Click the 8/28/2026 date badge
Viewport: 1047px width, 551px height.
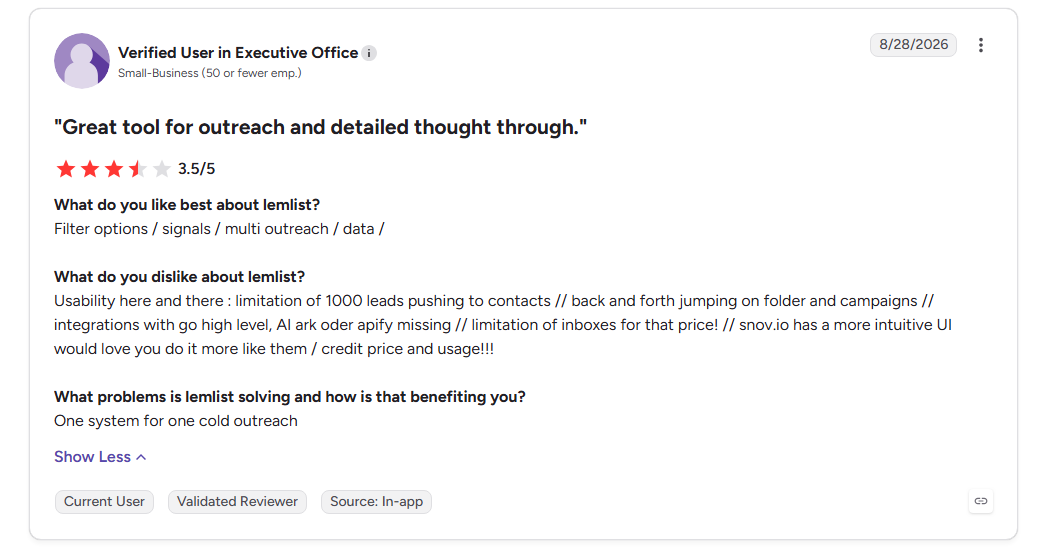pyautogui.click(x=913, y=45)
